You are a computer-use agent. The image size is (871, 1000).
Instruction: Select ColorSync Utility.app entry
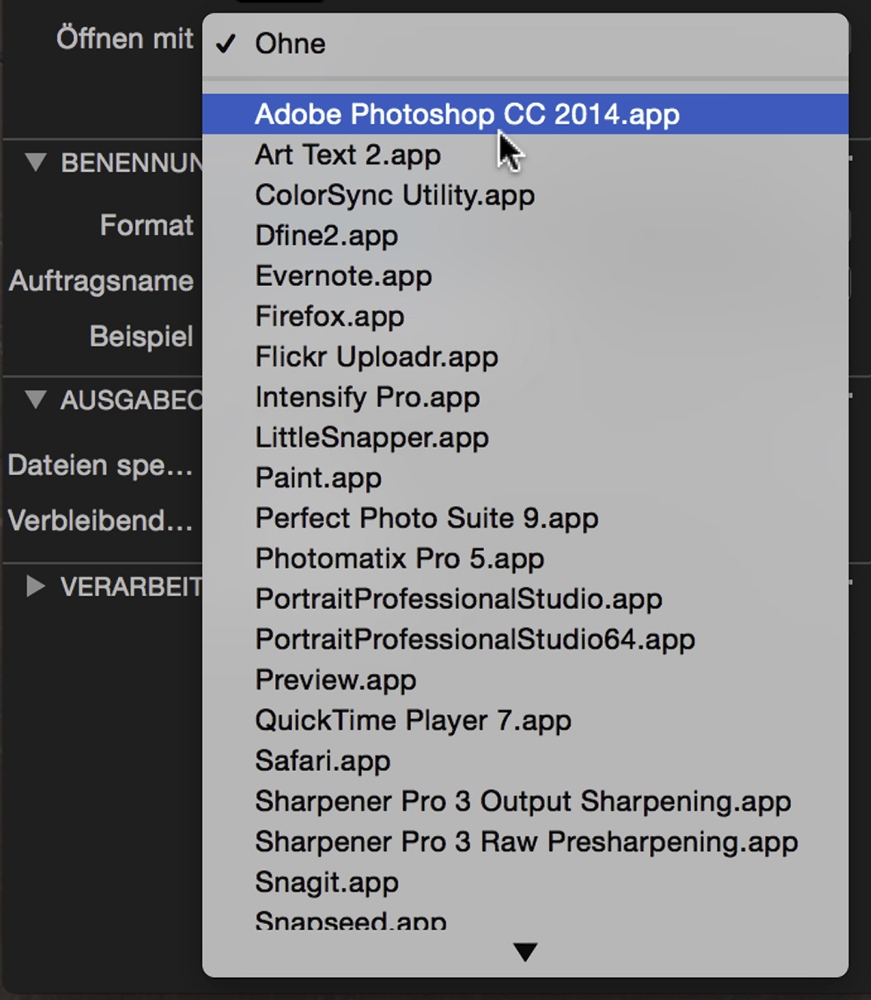525,195
